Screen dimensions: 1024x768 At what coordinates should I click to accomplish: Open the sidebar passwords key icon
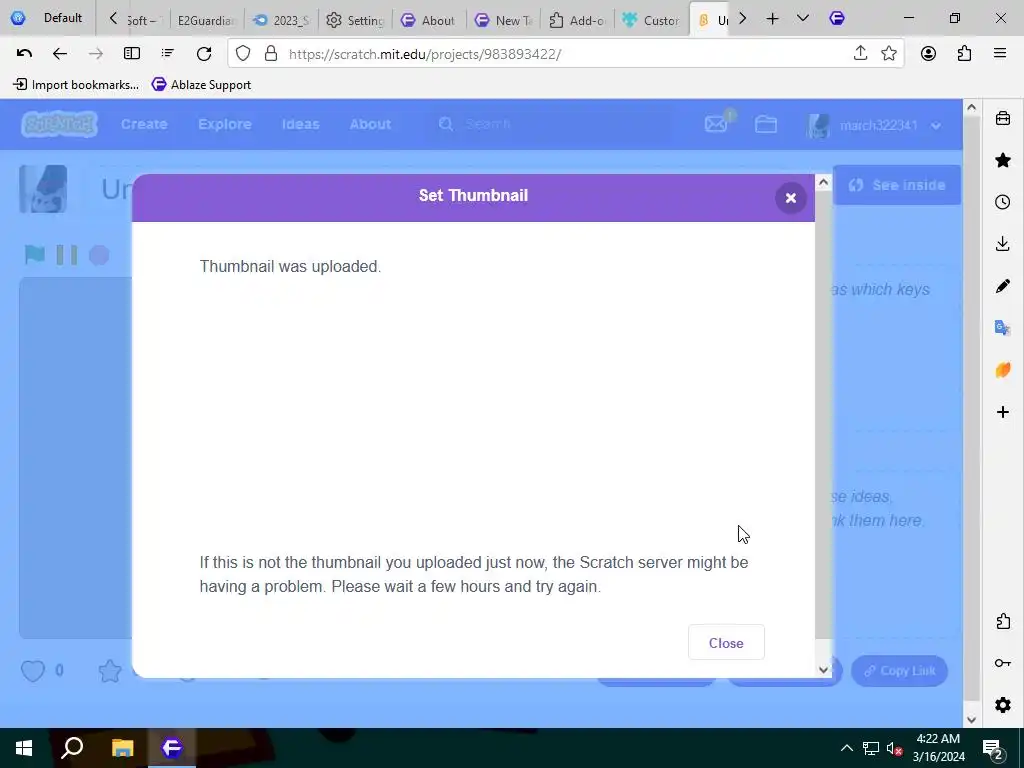click(1003, 663)
